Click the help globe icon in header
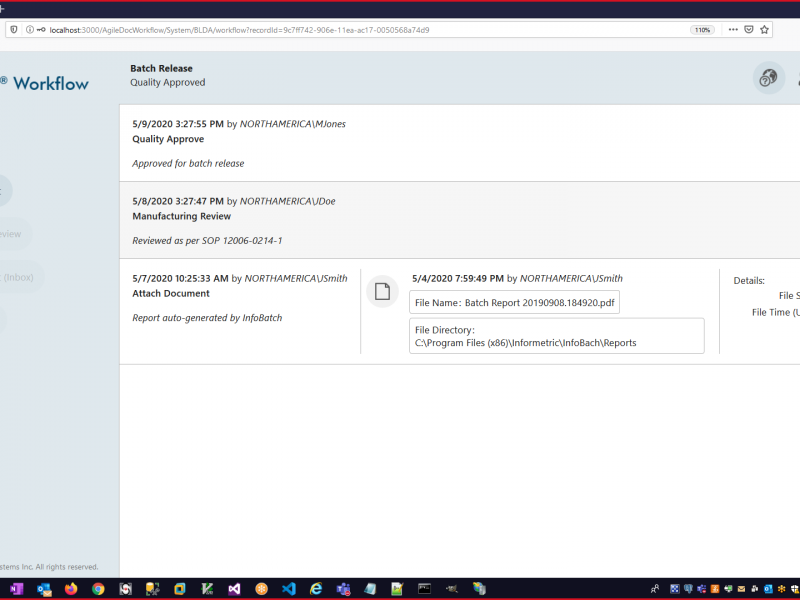Screen dimensions: 800x600 [768, 78]
